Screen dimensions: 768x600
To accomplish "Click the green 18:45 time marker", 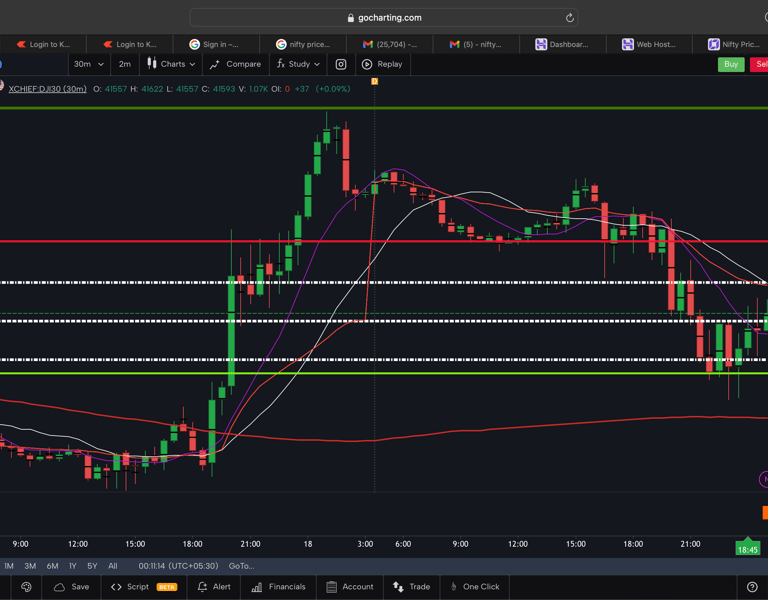I will pyautogui.click(x=747, y=549).
